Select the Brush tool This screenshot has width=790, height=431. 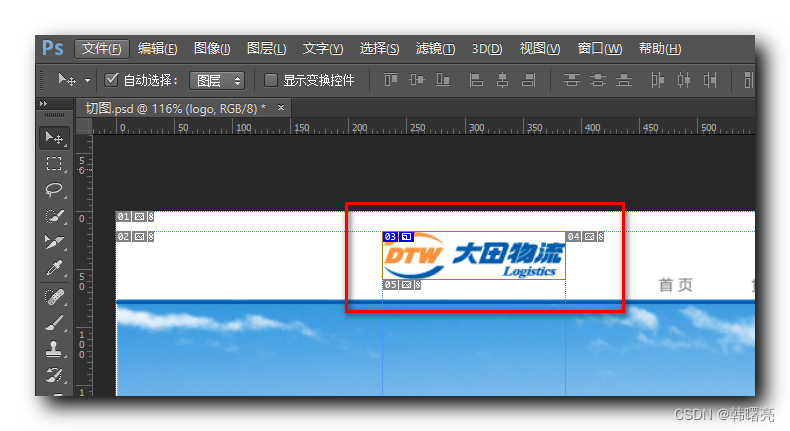tap(54, 323)
